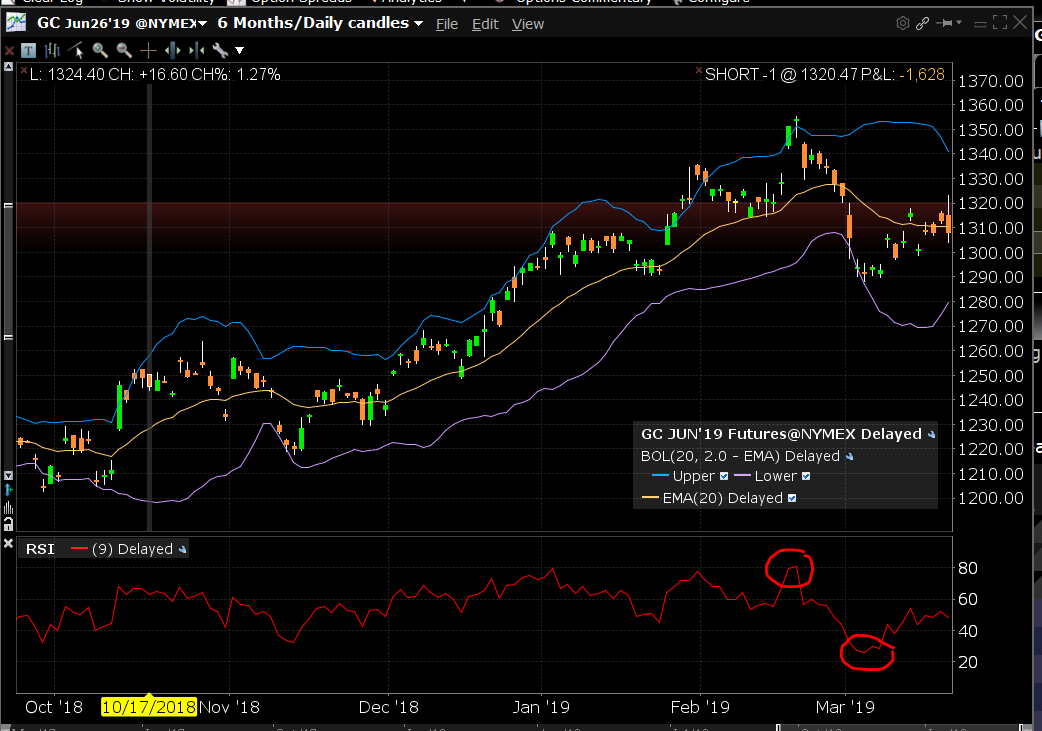1042x731 pixels.
Task: Open the View menu
Action: 528,24
